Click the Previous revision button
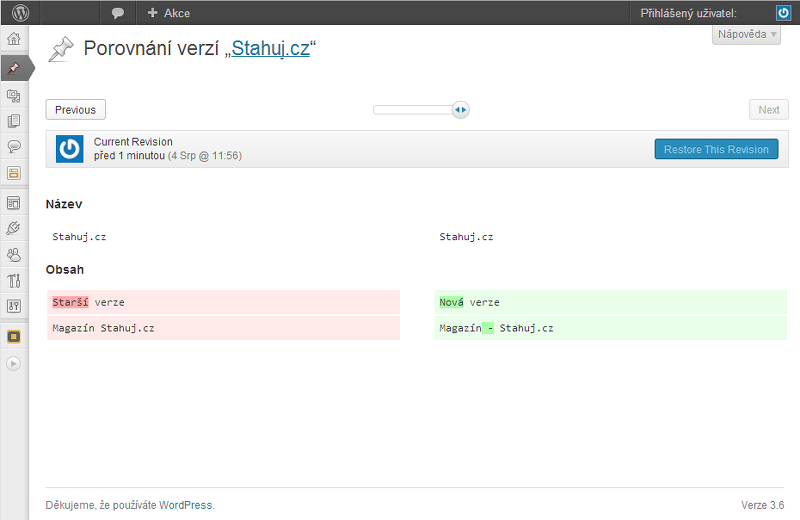The width and height of the screenshot is (800, 520). pyautogui.click(x=76, y=110)
